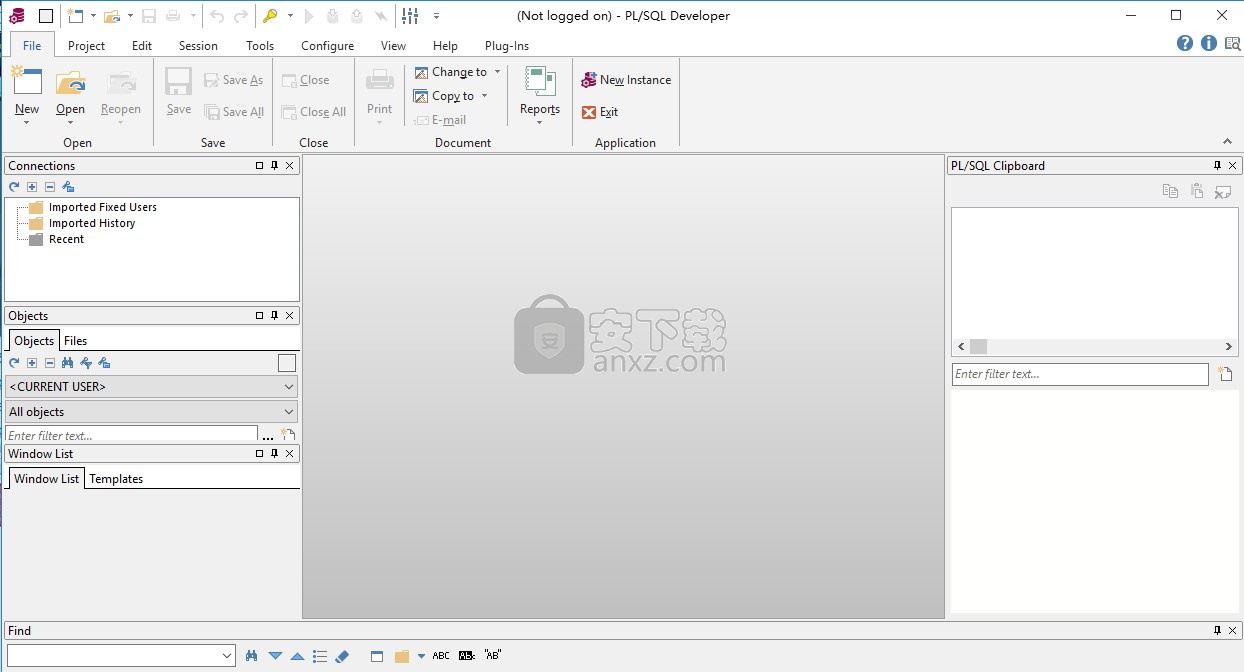The height and width of the screenshot is (672, 1244).
Task: Click the blue info About icon
Action: pos(1209,43)
